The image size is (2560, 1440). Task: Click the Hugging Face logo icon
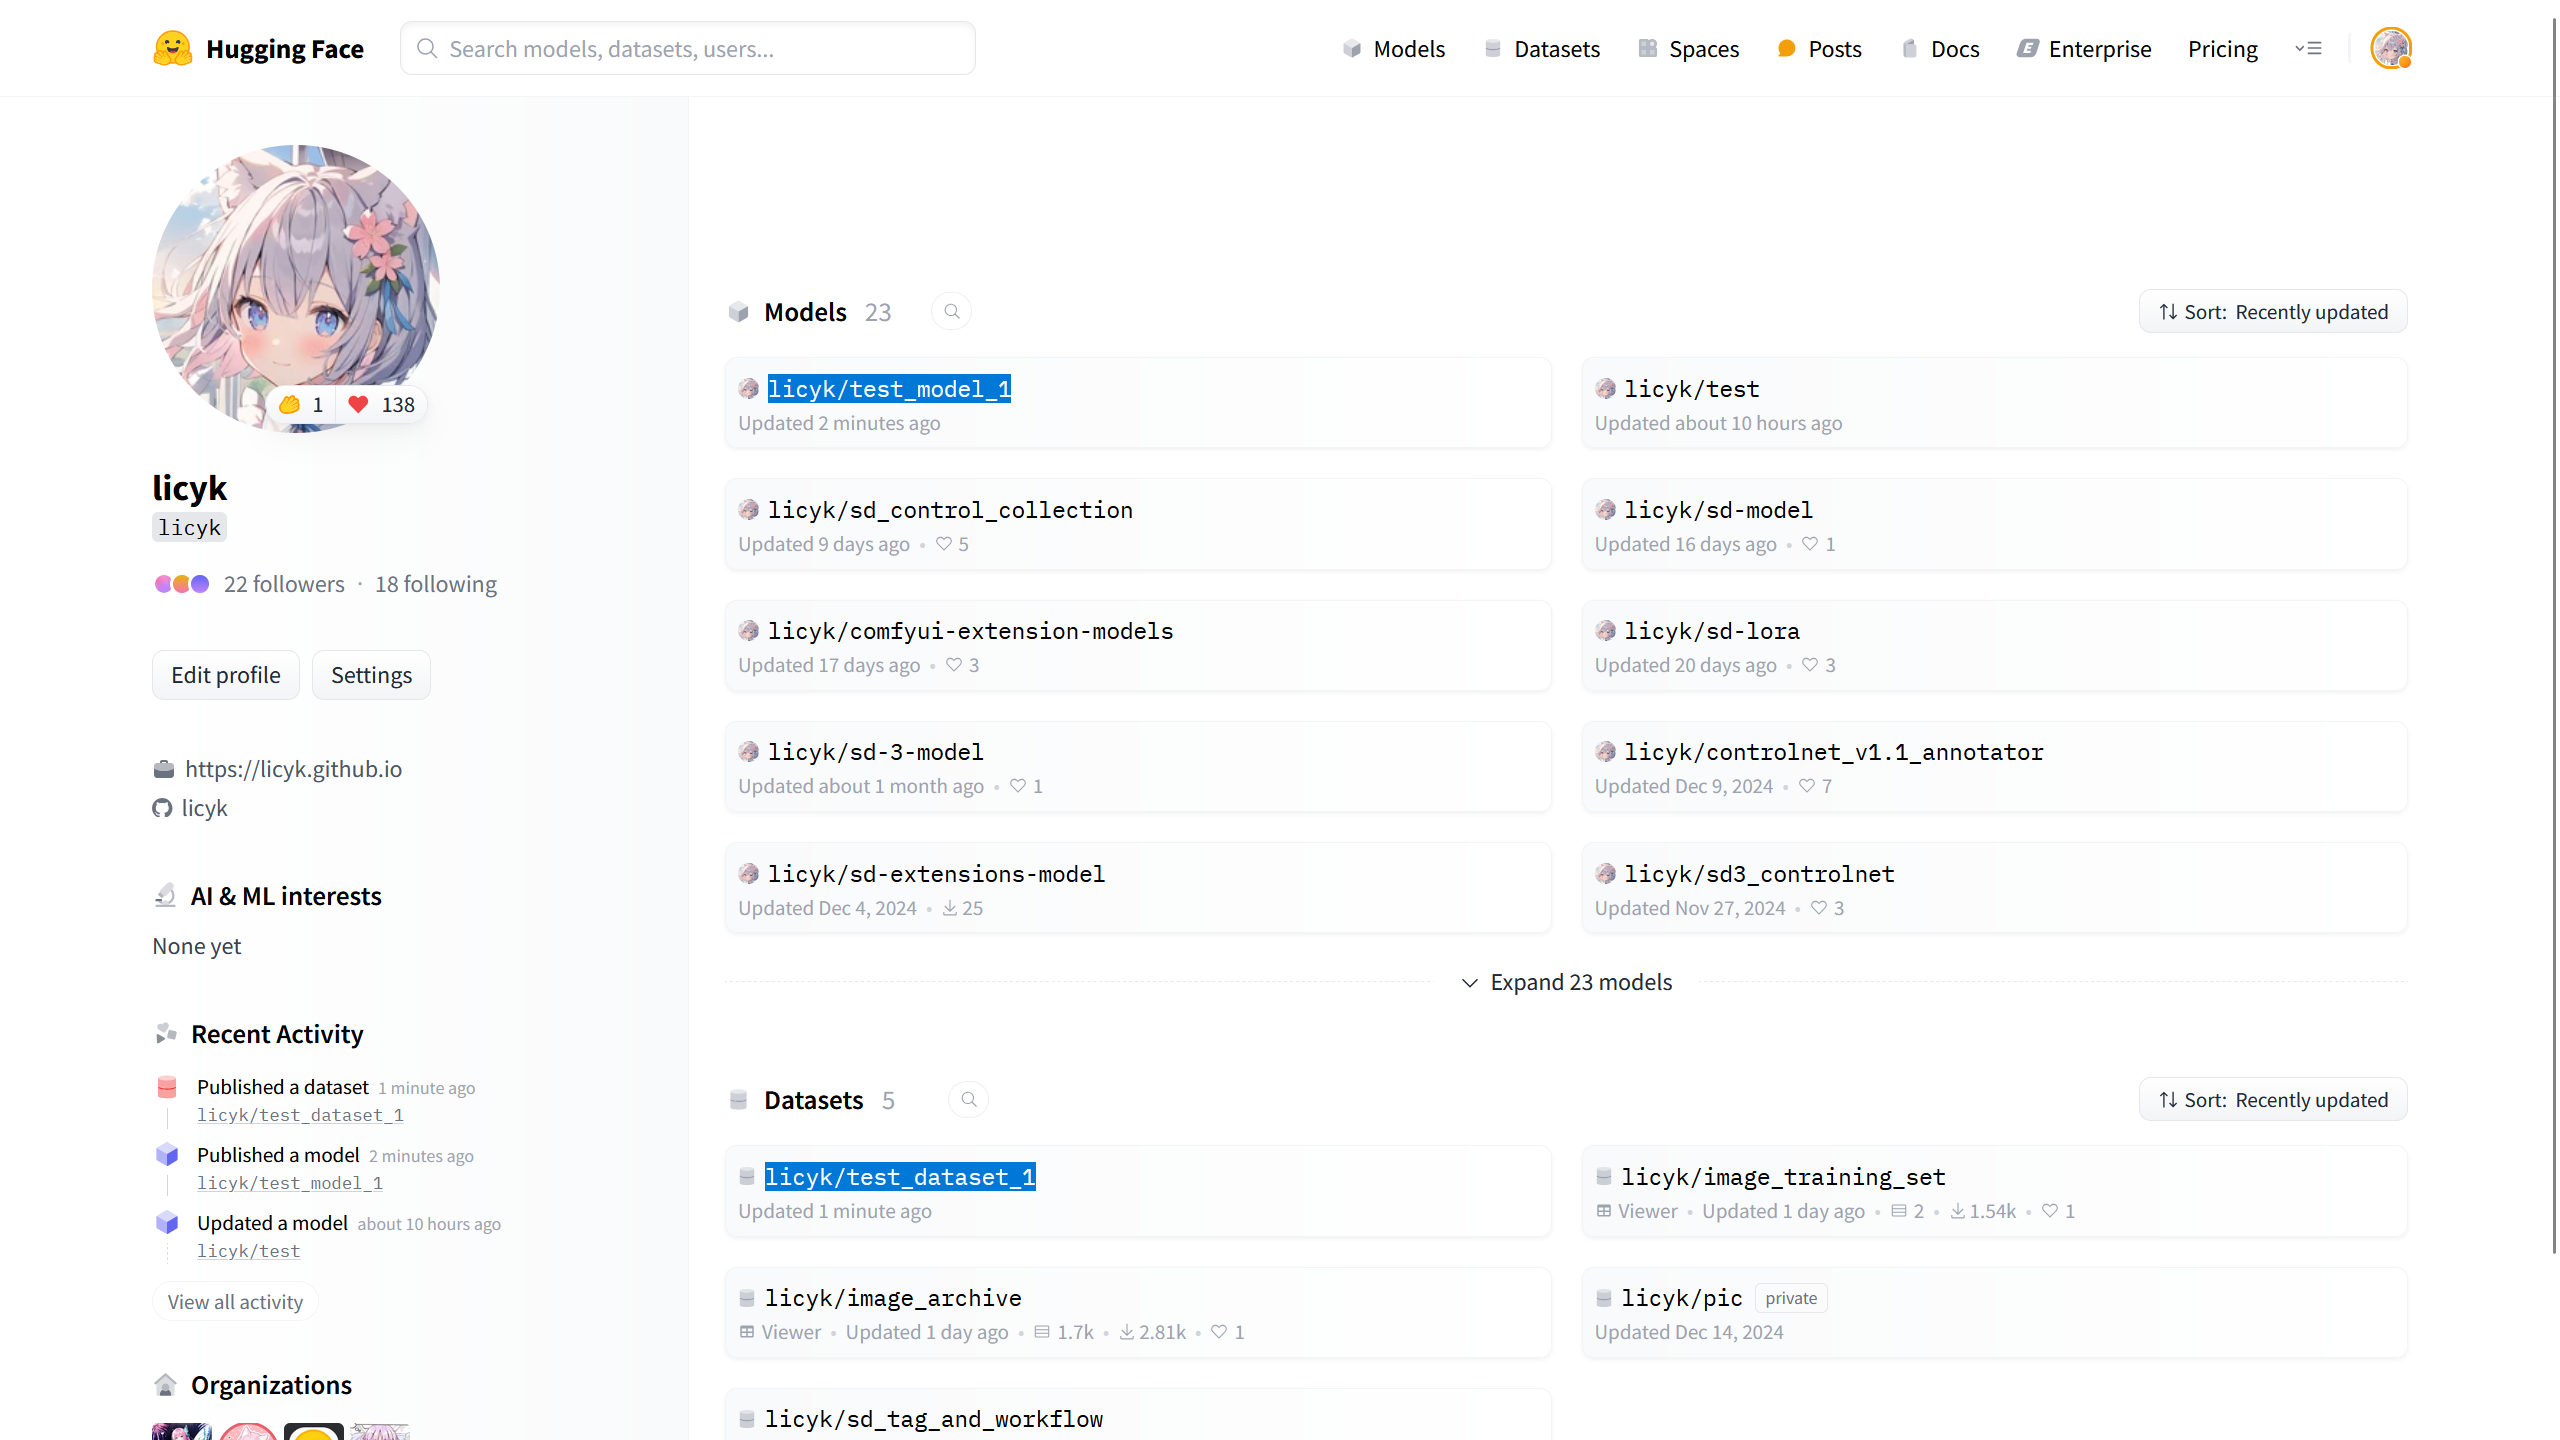tap(172, 48)
